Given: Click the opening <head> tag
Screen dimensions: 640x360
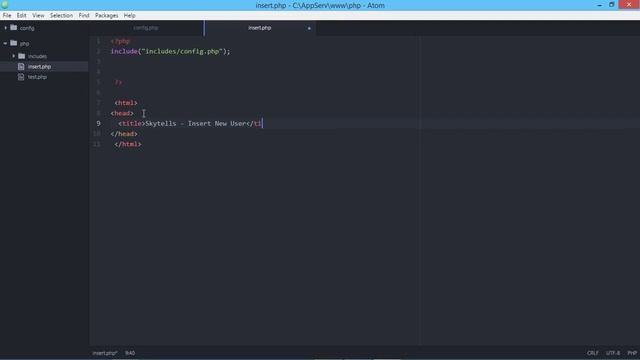Looking at the screenshot, I should (x=122, y=113).
